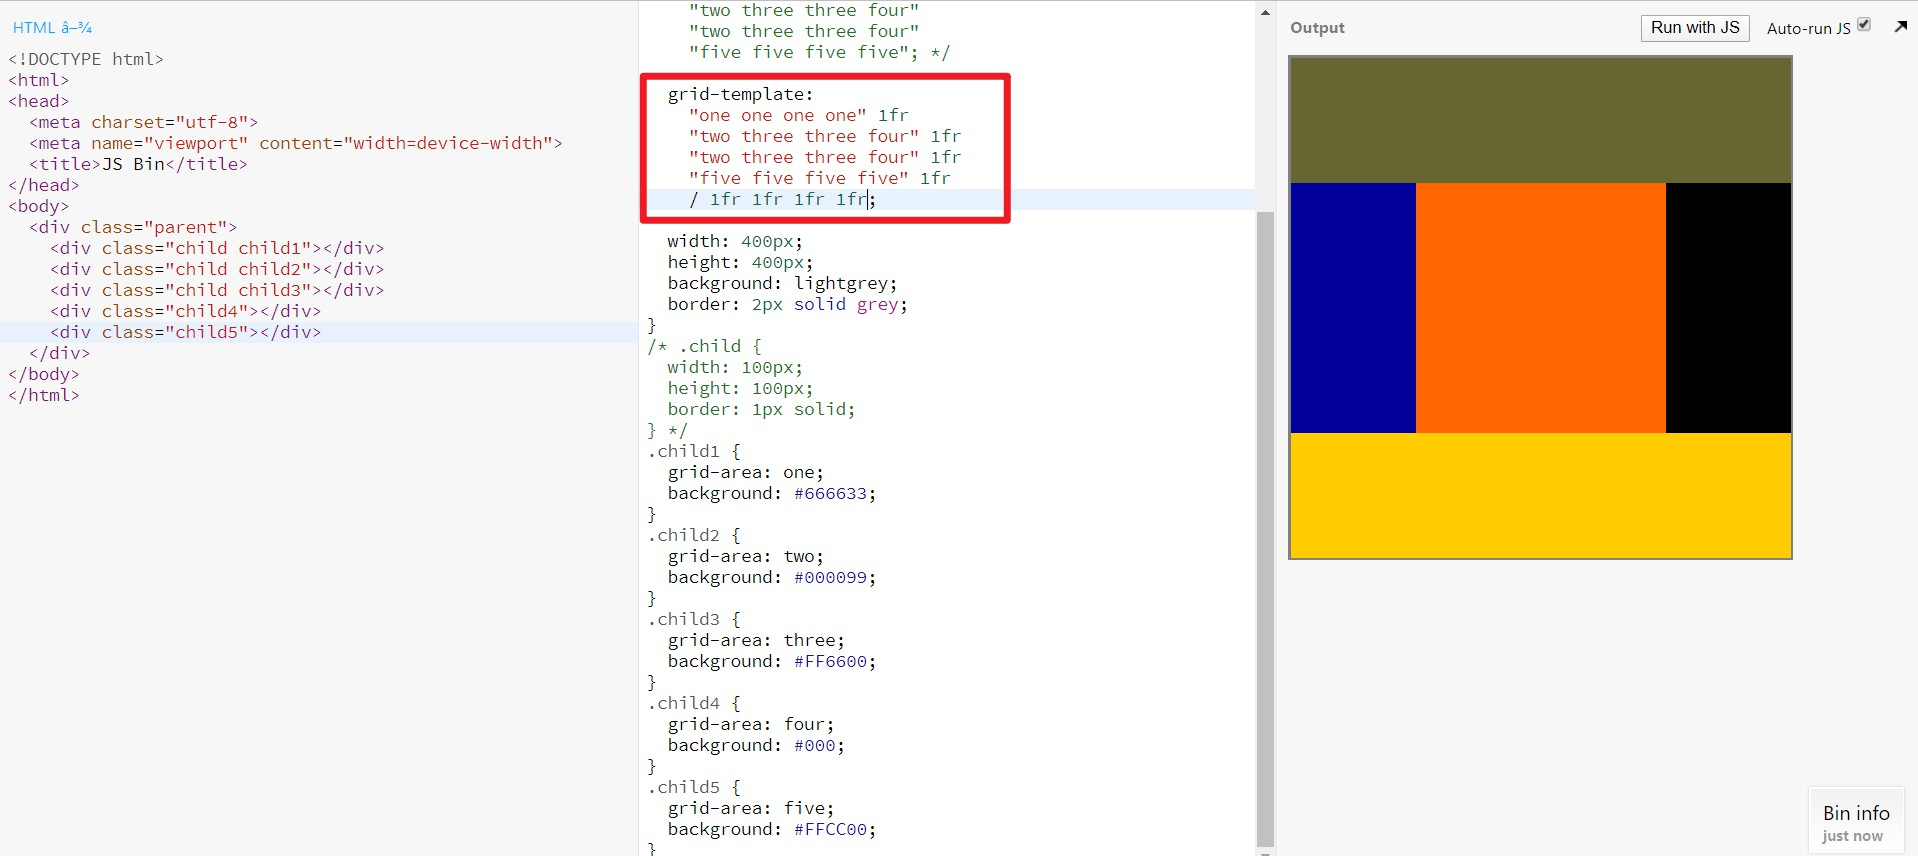The width and height of the screenshot is (1918, 856).
Task: Click the '.child4 {' selector line
Action: pos(694,703)
